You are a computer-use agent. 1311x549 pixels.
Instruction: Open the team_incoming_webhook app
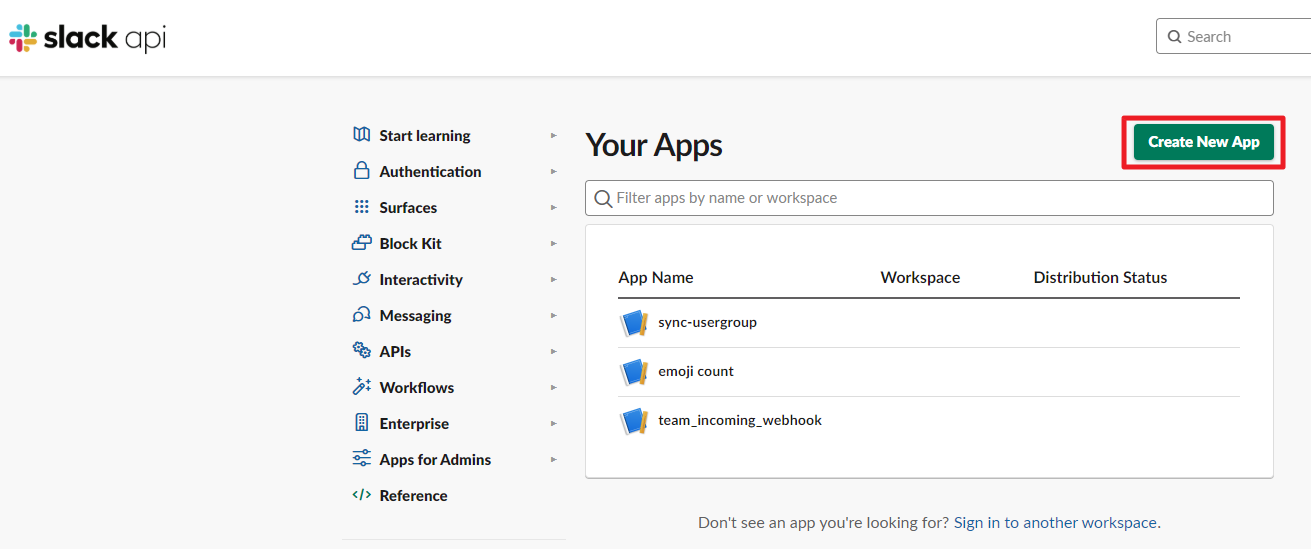(740, 420)
